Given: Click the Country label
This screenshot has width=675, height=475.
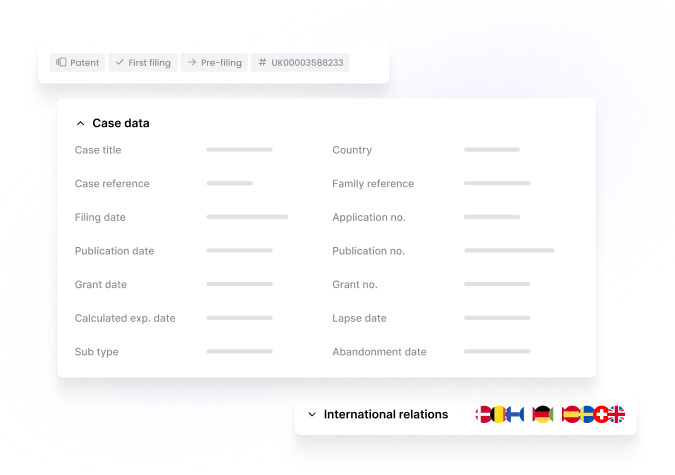Looking at the screenshot, I should pos(352,150).
